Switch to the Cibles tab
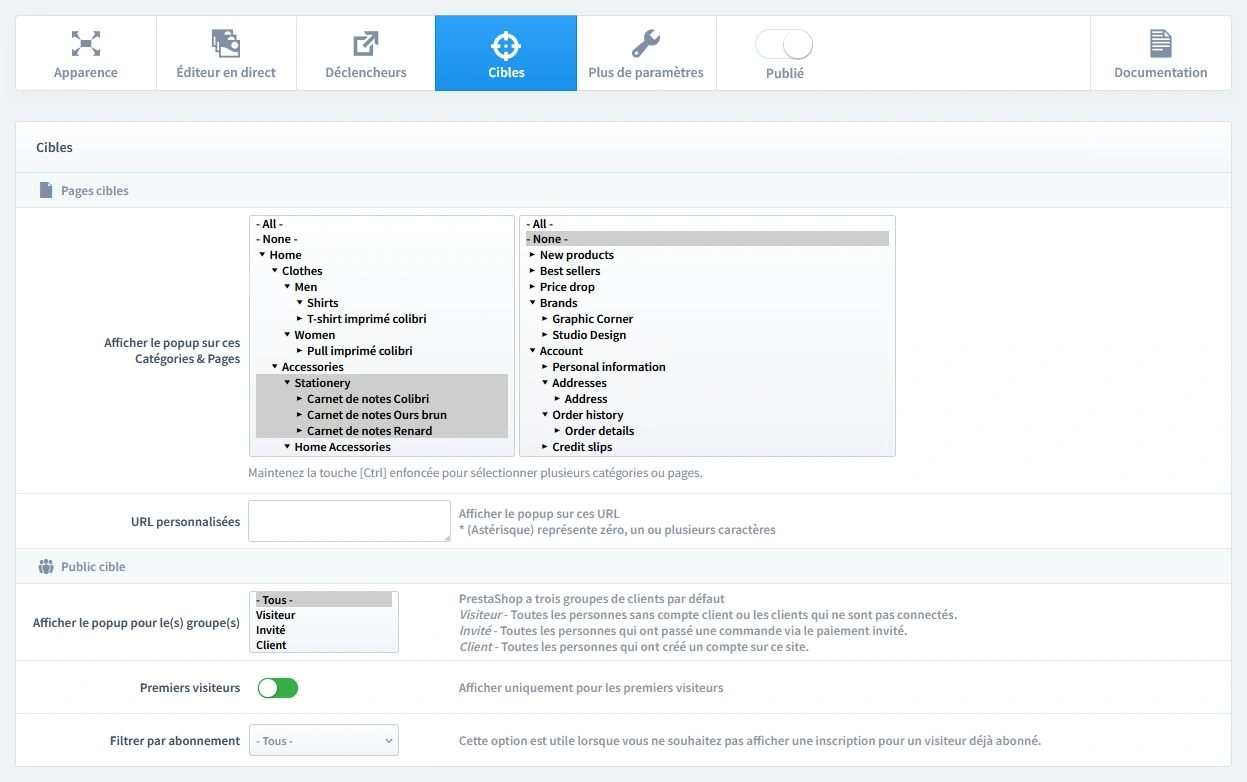1247x782 pixels. (505, 72)
